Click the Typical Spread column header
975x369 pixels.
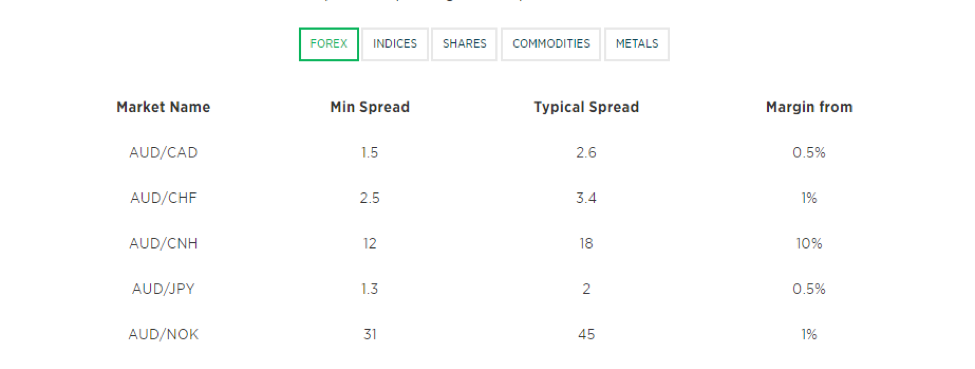coord(586,107)
